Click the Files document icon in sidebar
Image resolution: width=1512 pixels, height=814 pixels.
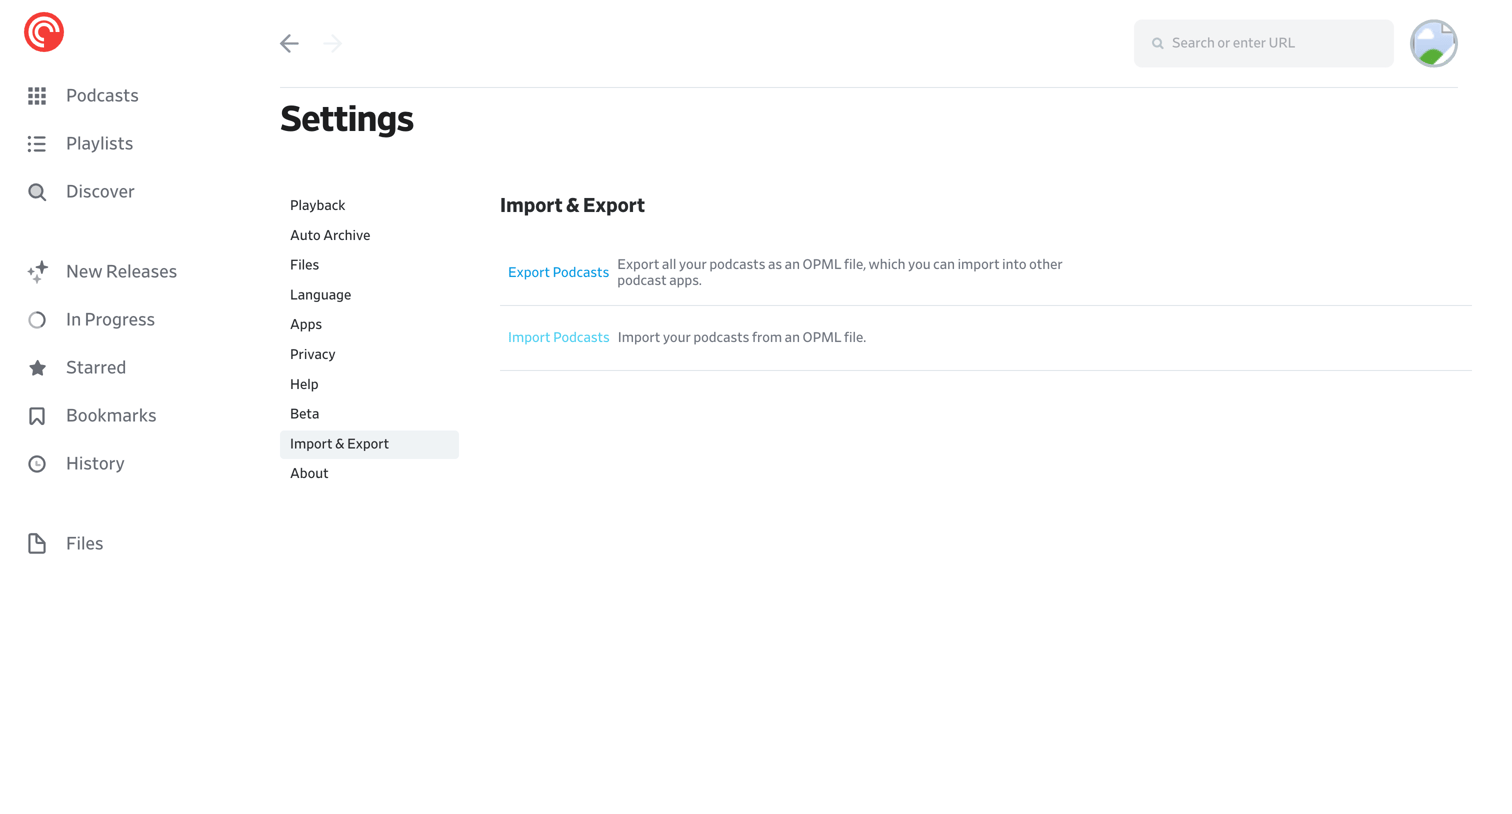(x=37, y=544)
